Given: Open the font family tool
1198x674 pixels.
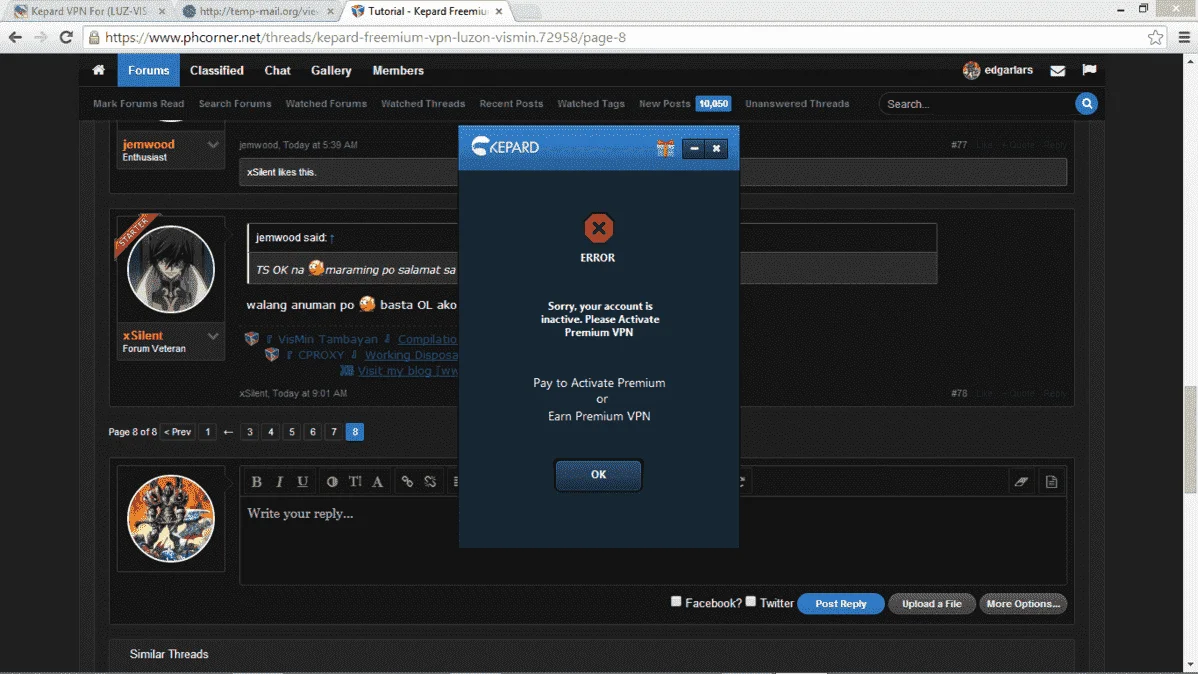Looking at the screenshot, I should [x=377, y=481].
